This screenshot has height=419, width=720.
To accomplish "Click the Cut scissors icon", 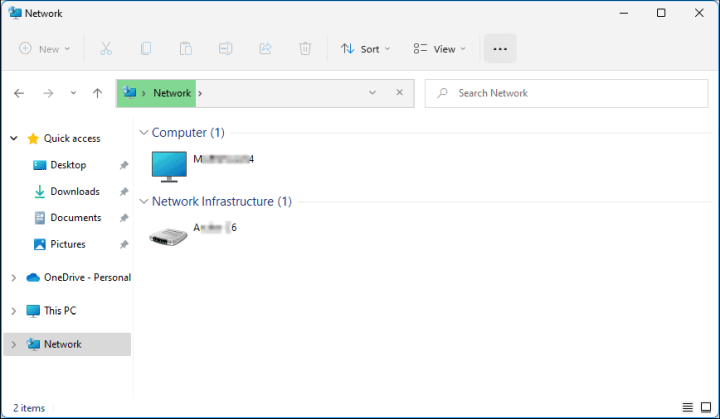I will click(106, 49).
